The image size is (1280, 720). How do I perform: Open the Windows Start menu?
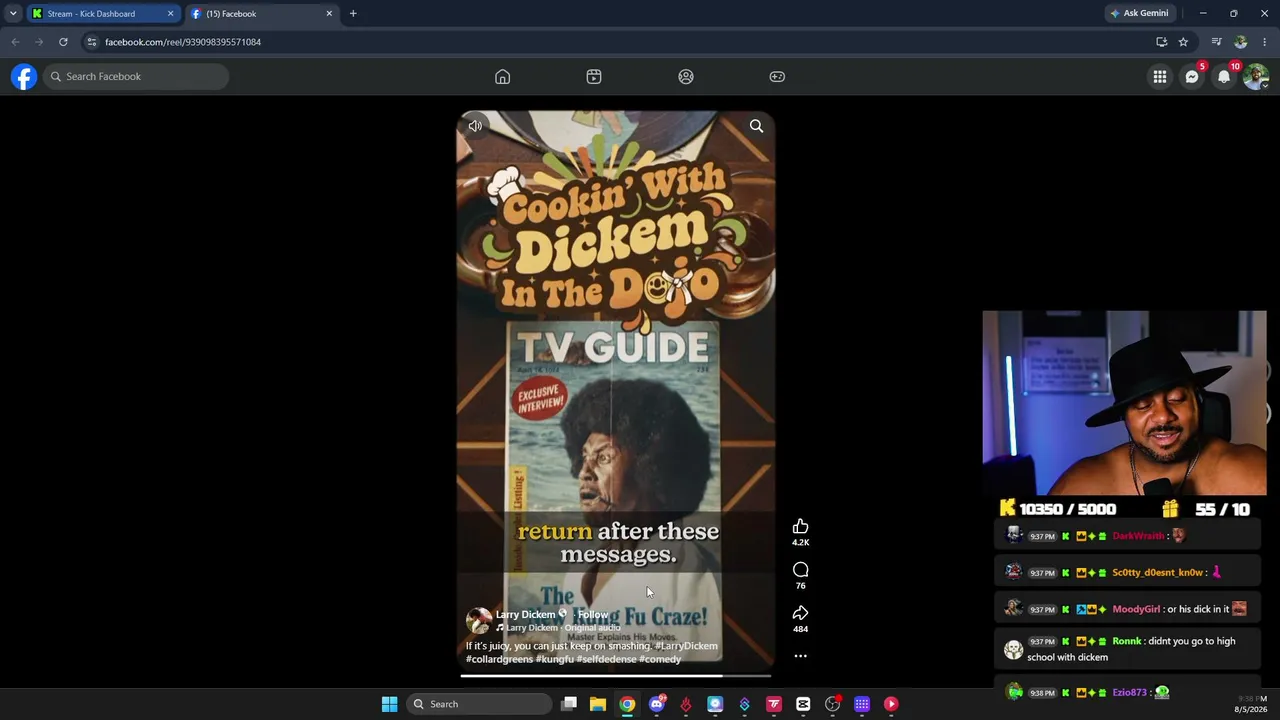click(x=389, y=704)
